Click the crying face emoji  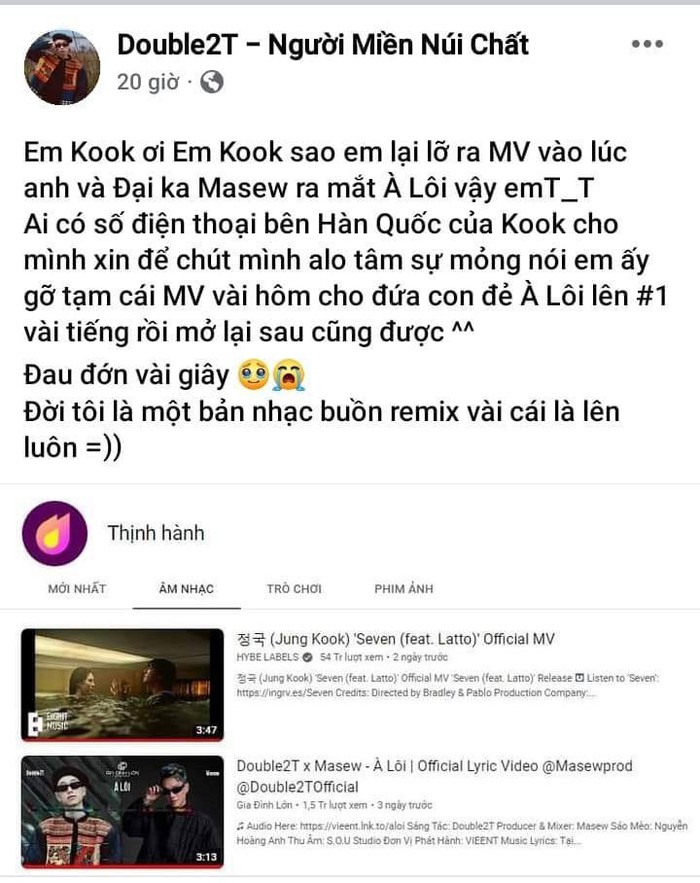tap(253, 376)
